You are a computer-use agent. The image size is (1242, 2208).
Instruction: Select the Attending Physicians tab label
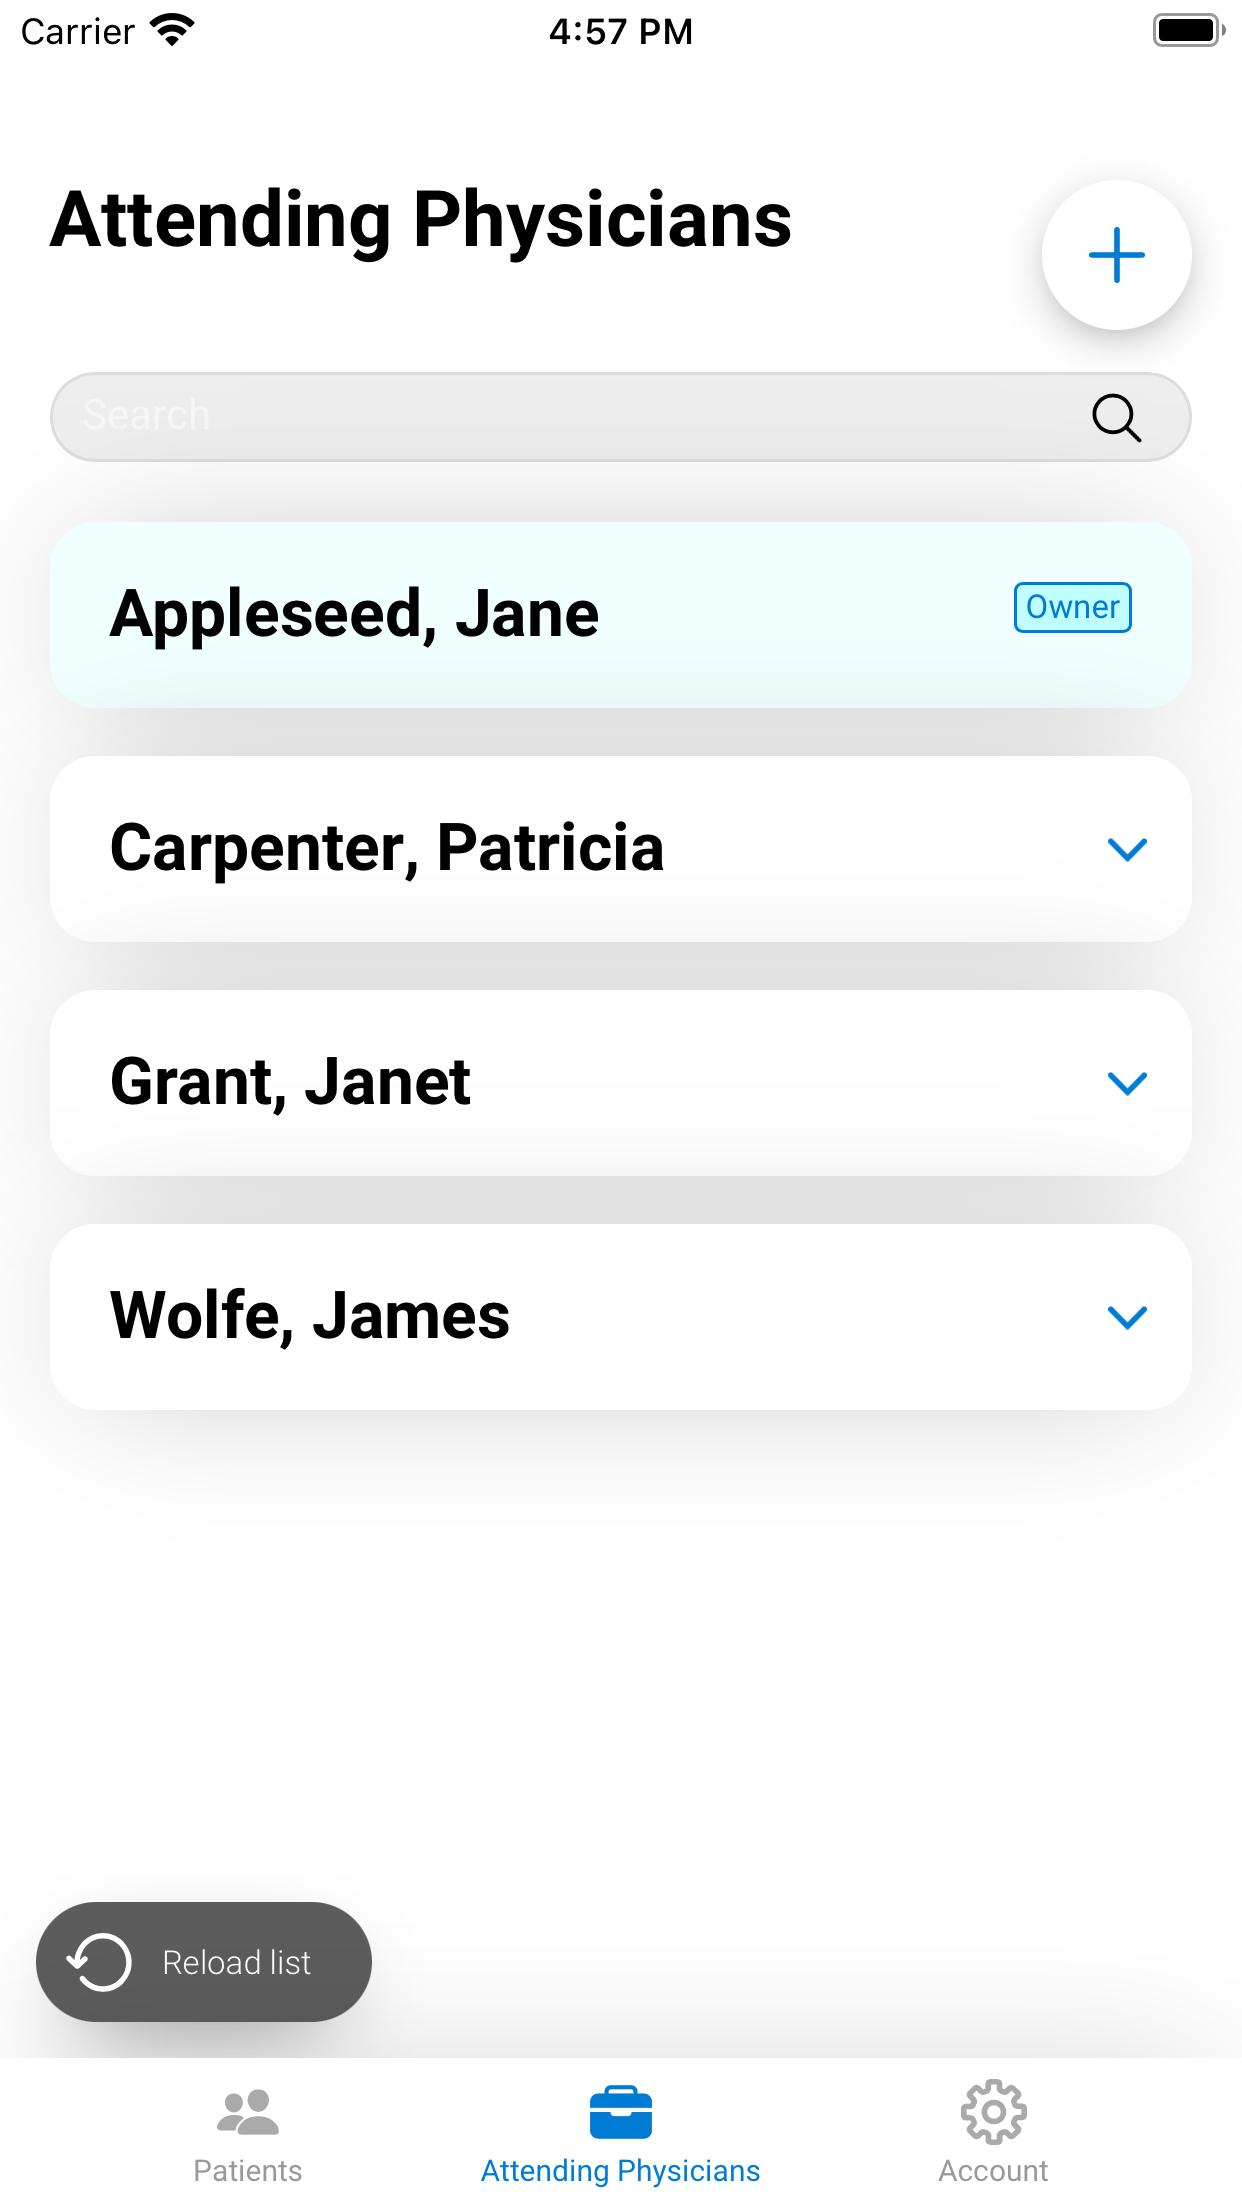[x=620, y=2171]
